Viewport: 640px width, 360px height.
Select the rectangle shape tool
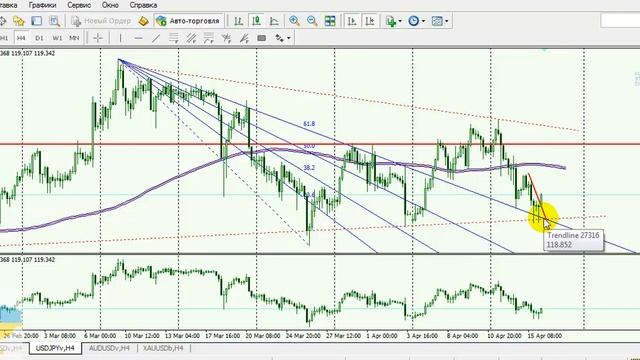(262, 38)
